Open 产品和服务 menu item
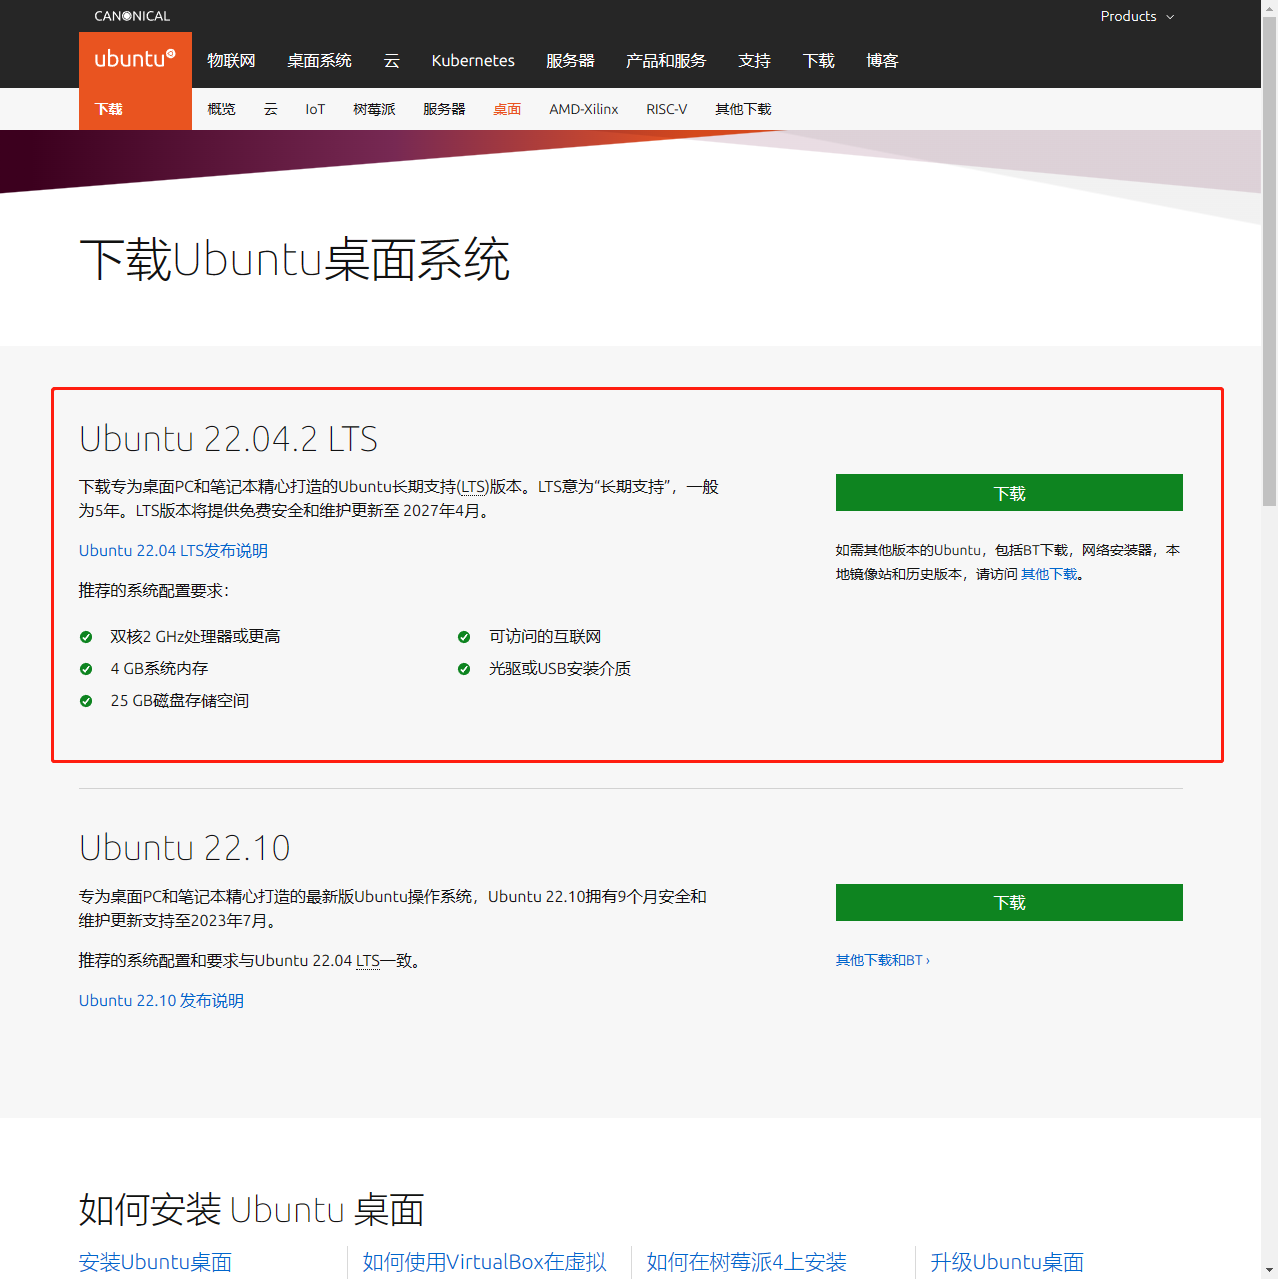Image resolution: width=1278 pixels, height=1279 pixels. (x=666, y=60)
